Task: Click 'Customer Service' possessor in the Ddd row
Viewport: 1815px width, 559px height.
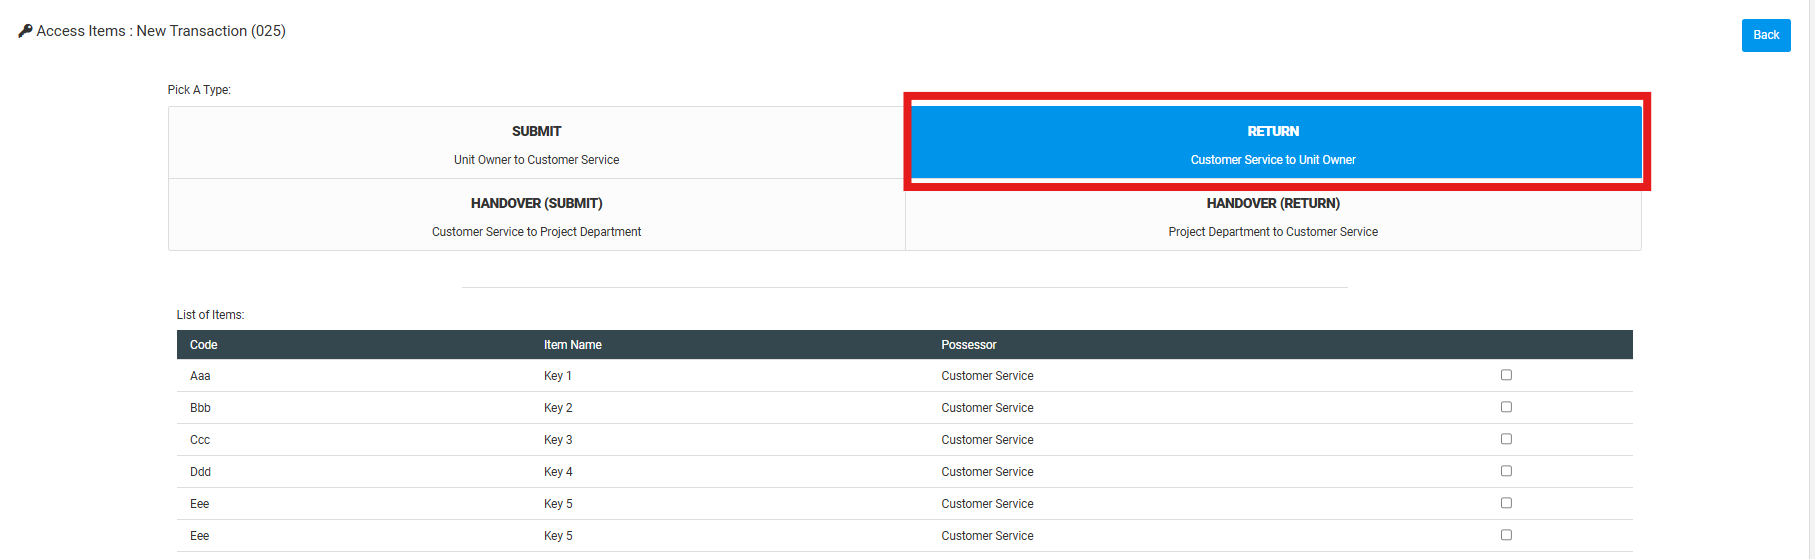Action: pos(987,472)
